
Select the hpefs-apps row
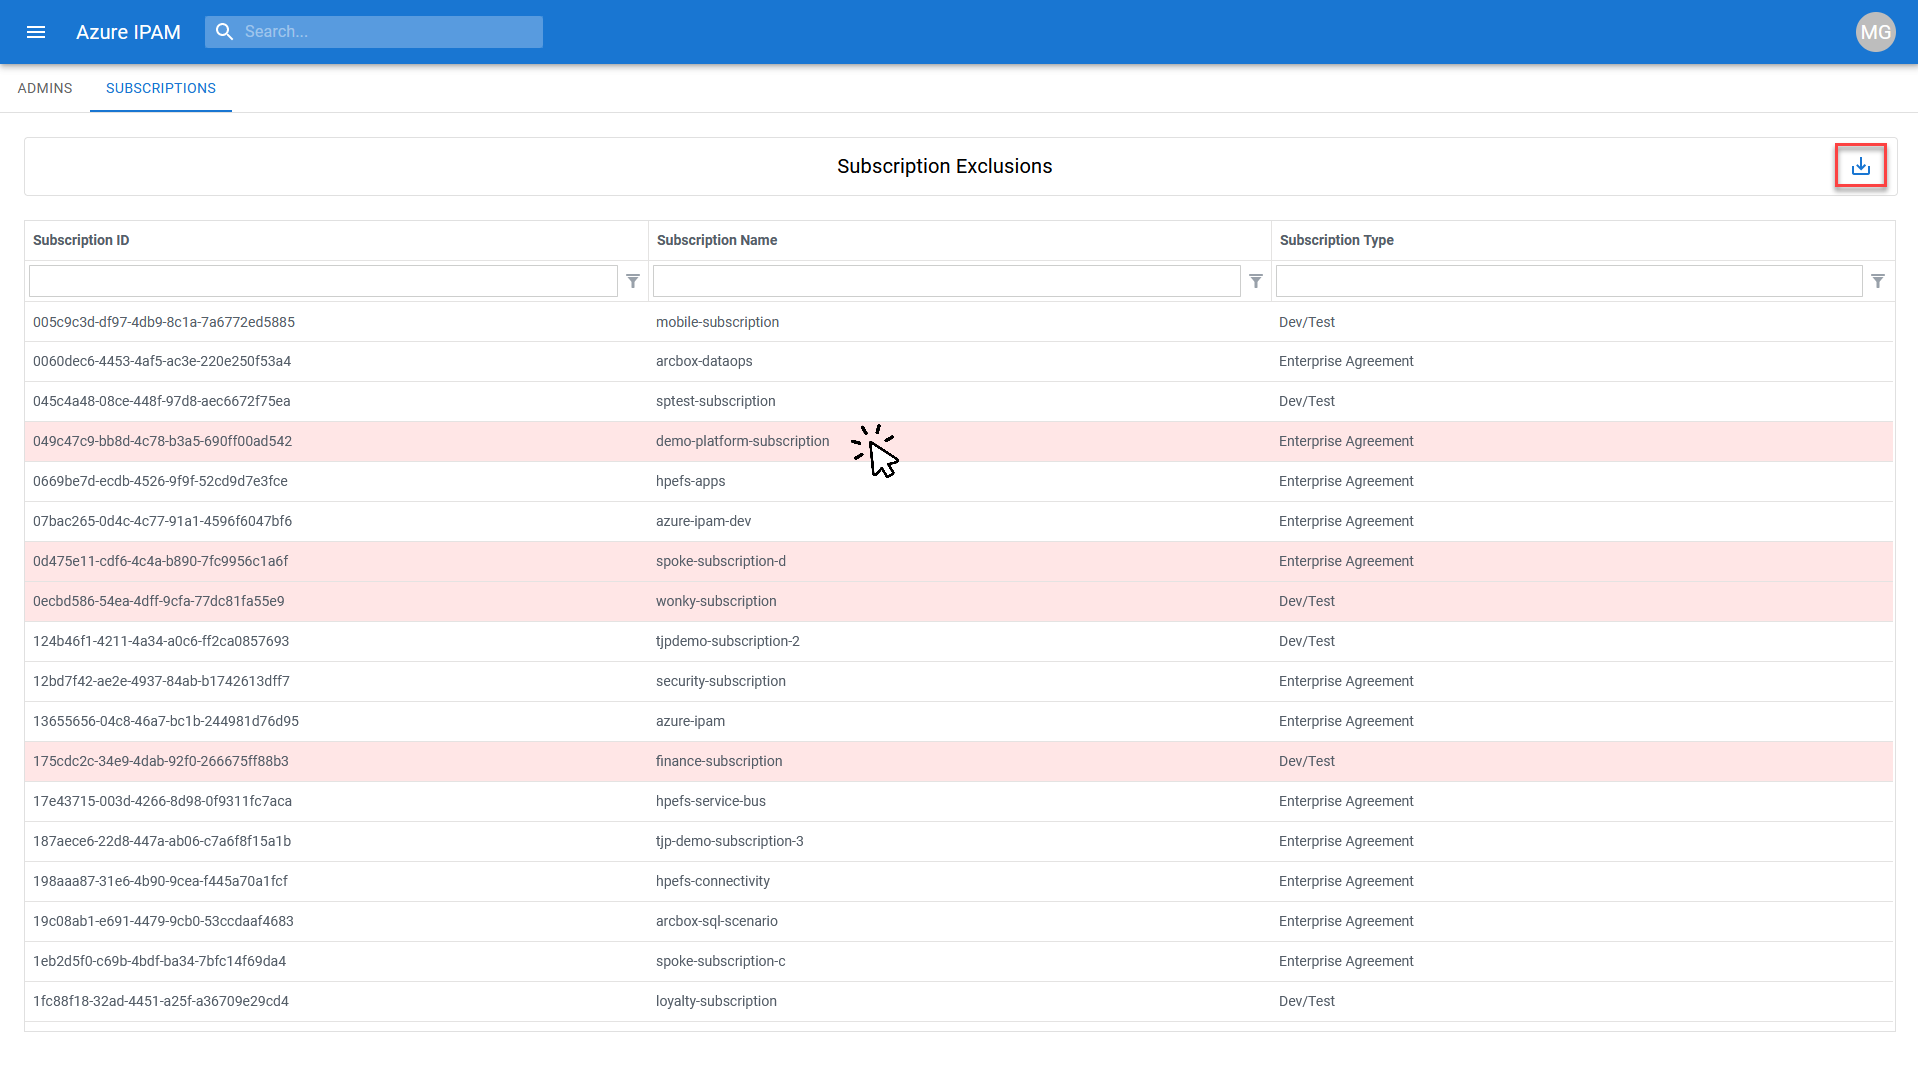click(959, 481)
